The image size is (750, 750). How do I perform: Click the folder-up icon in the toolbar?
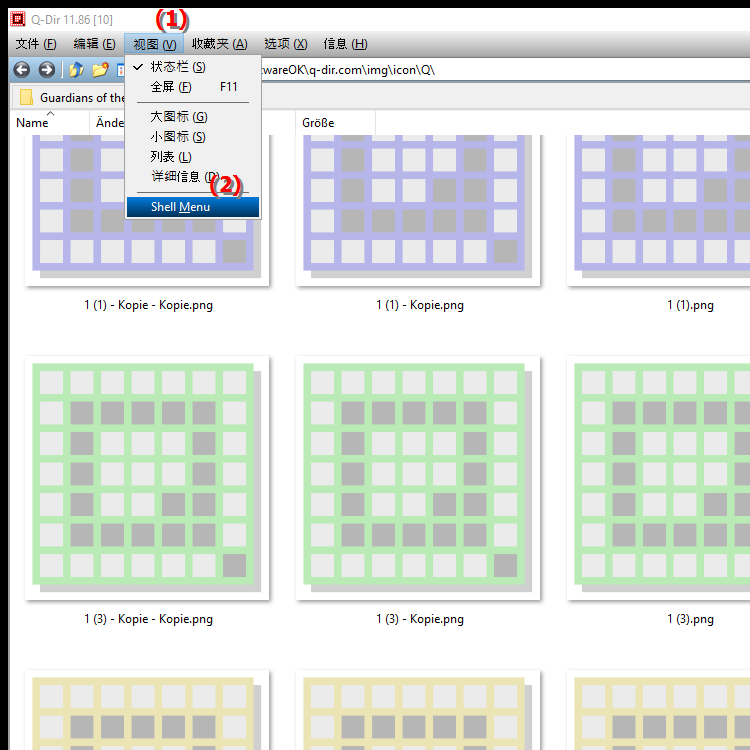point(76,70)
